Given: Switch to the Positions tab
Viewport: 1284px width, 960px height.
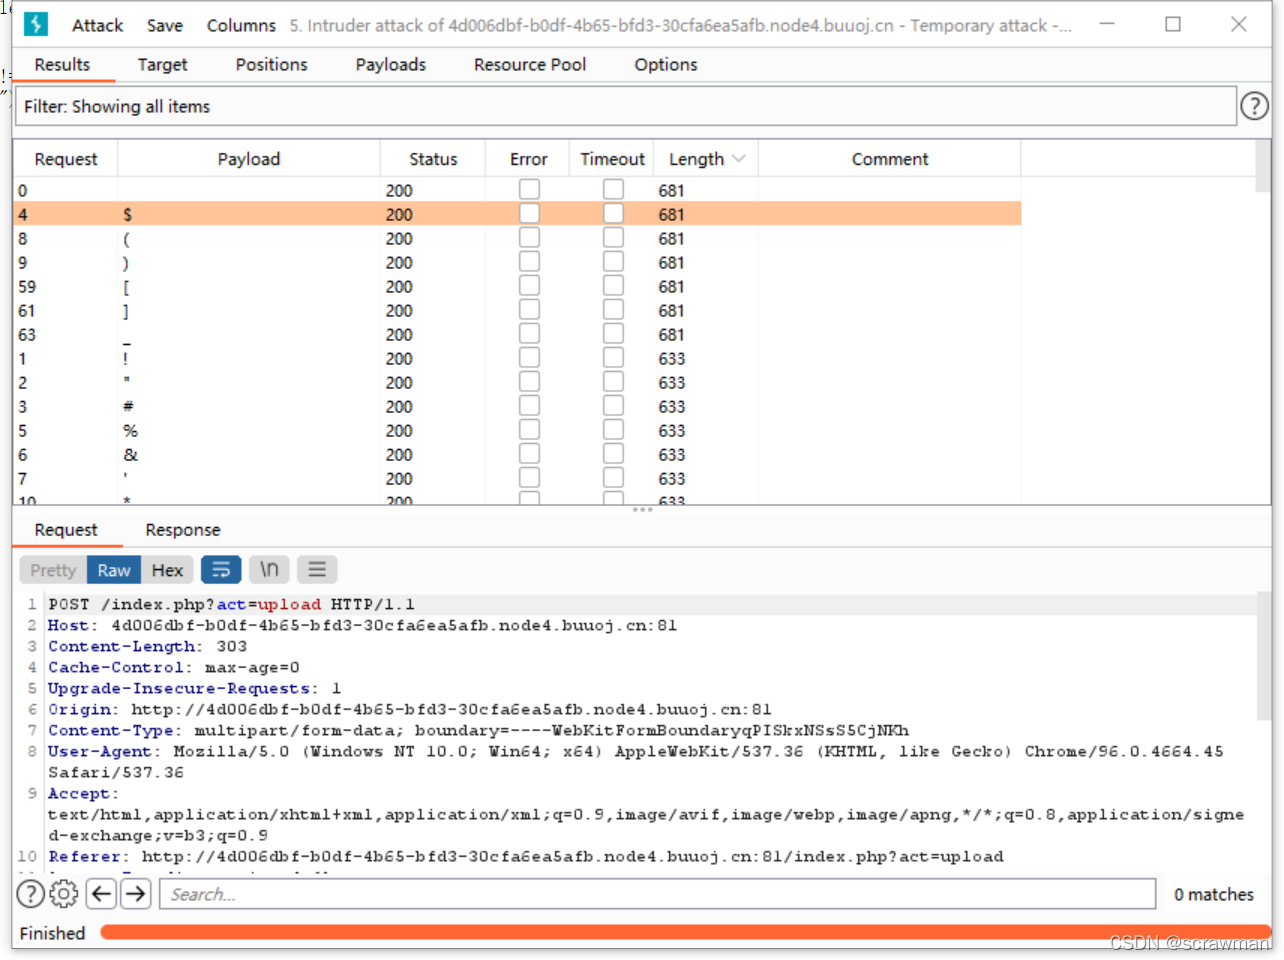Looking at the screenshot, I should point(271,65).
